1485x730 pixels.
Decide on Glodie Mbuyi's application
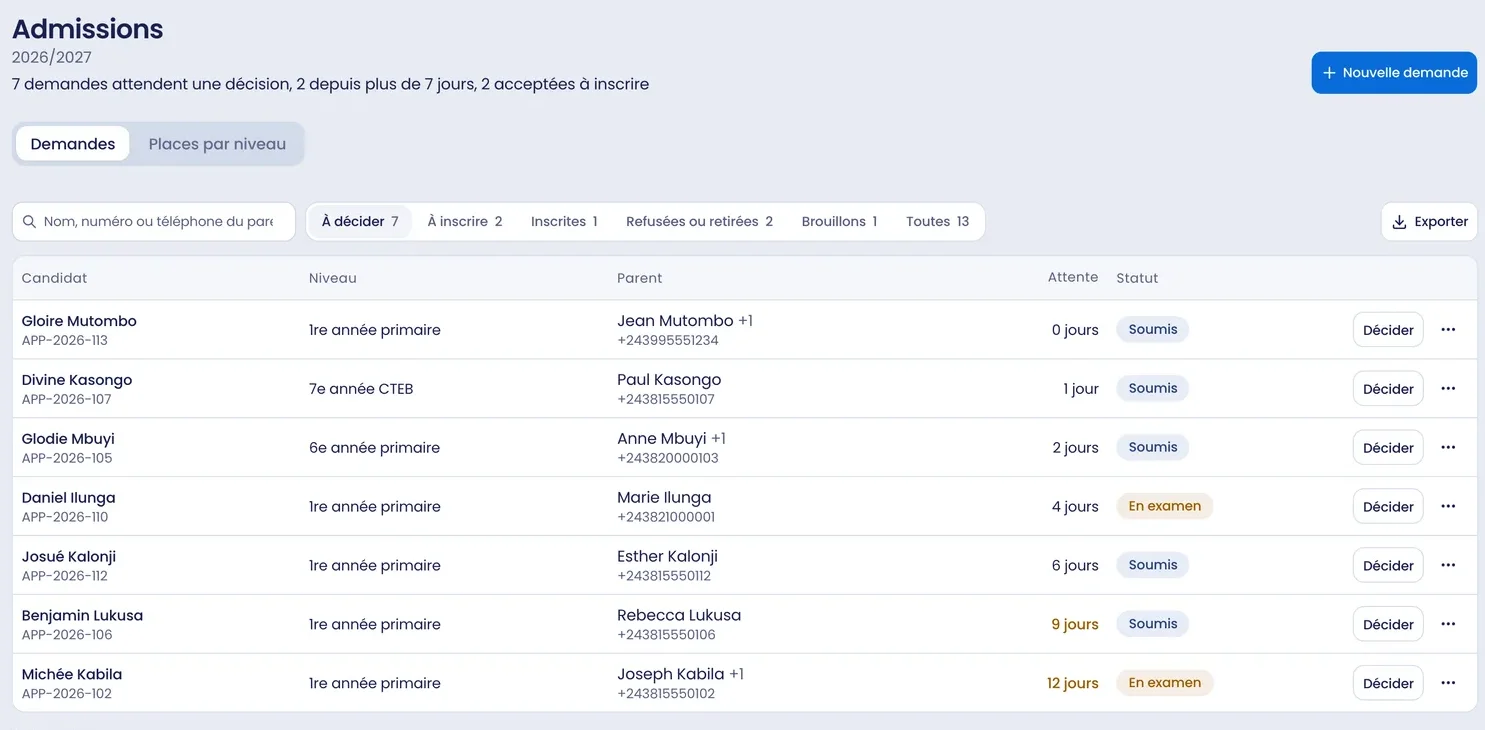point(1388,448)
